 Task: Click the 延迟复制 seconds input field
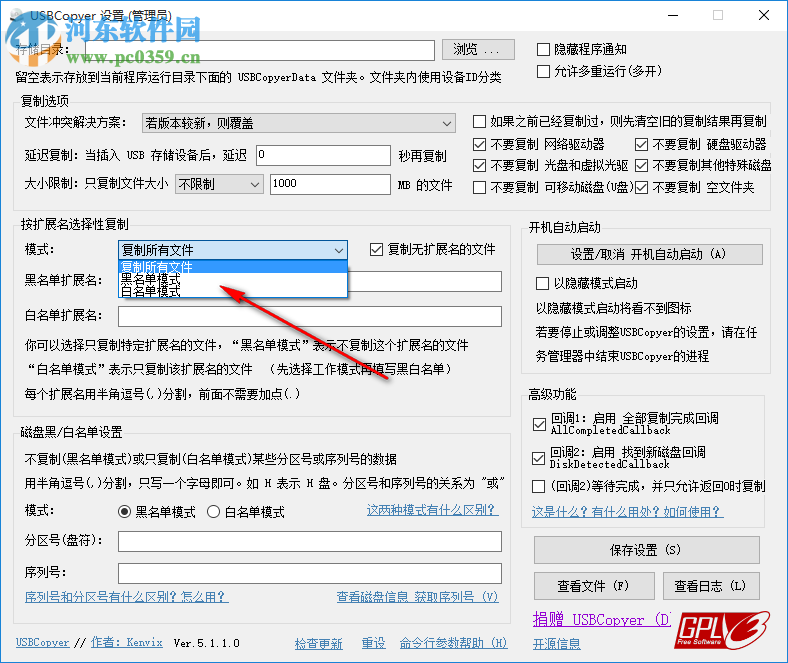click(x=323, y=155)
